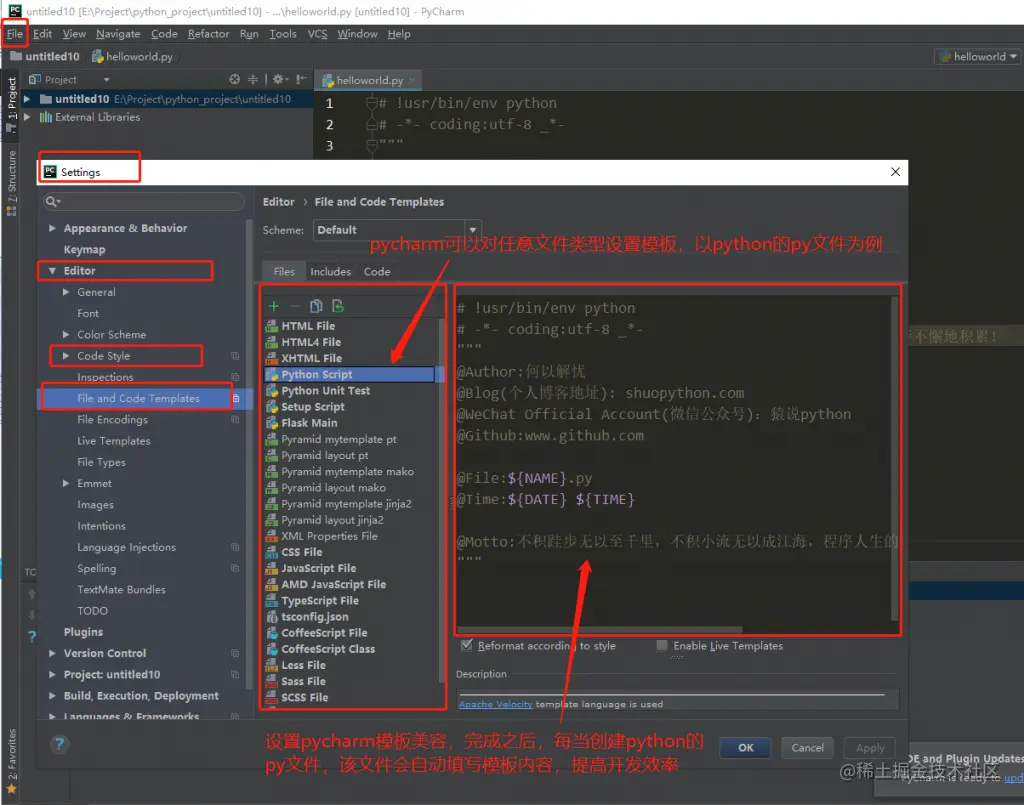
Task: Click the project-level icon beside Project: untitled10
Action: coord(235,674)
